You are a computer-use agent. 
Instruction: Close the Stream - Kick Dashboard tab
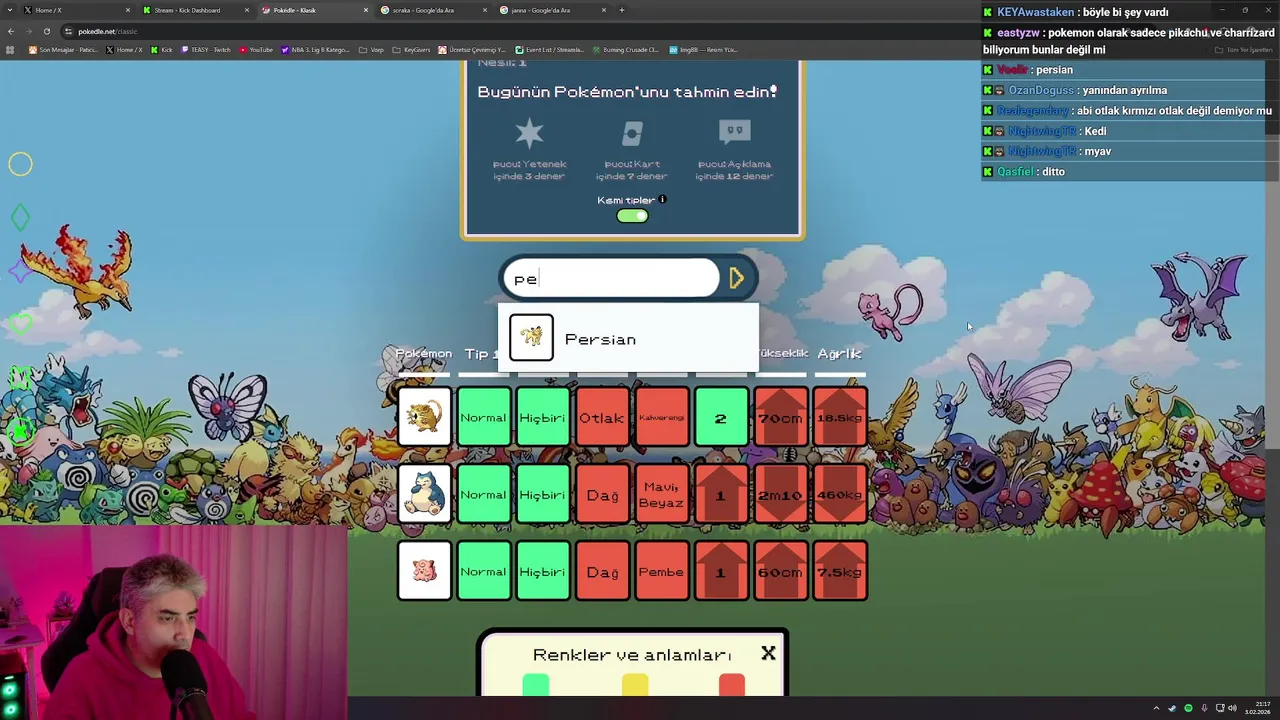click(x=246, y=10)
